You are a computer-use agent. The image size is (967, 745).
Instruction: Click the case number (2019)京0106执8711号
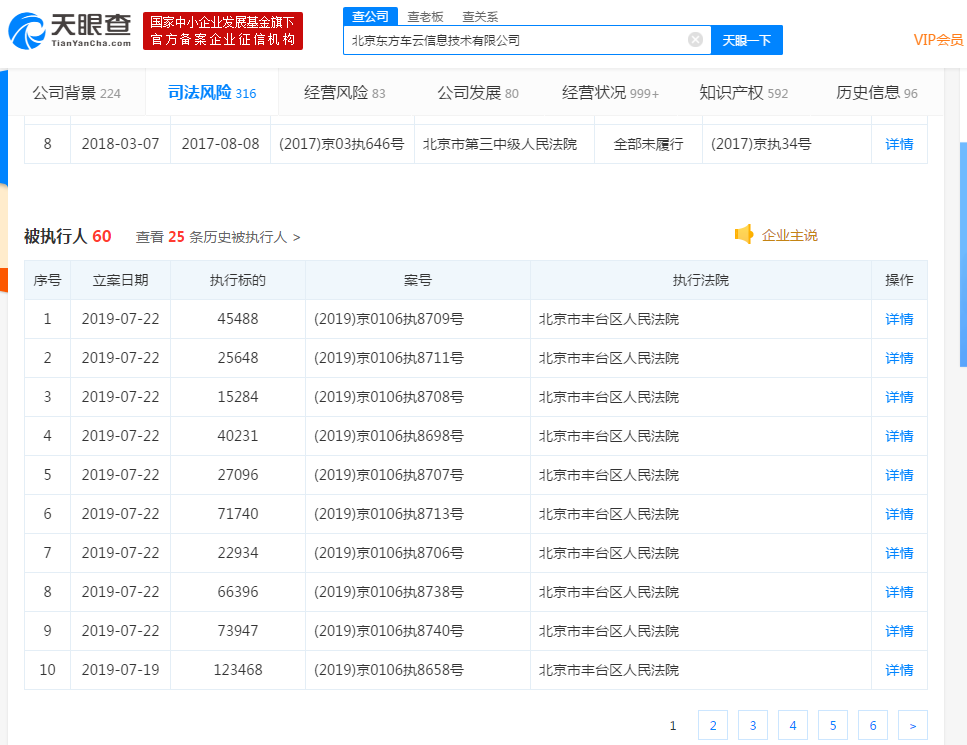pyautogui.click(x=389, y=358)
